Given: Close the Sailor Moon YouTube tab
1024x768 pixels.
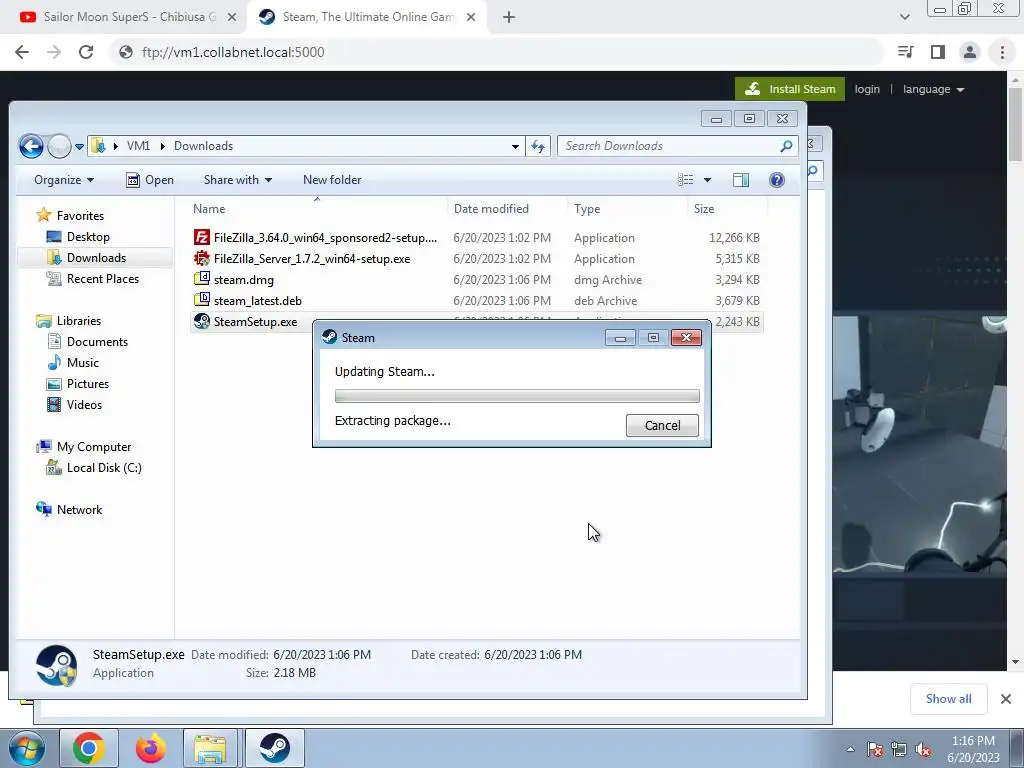Looking at the screenshot, I should tap(232, 18).
